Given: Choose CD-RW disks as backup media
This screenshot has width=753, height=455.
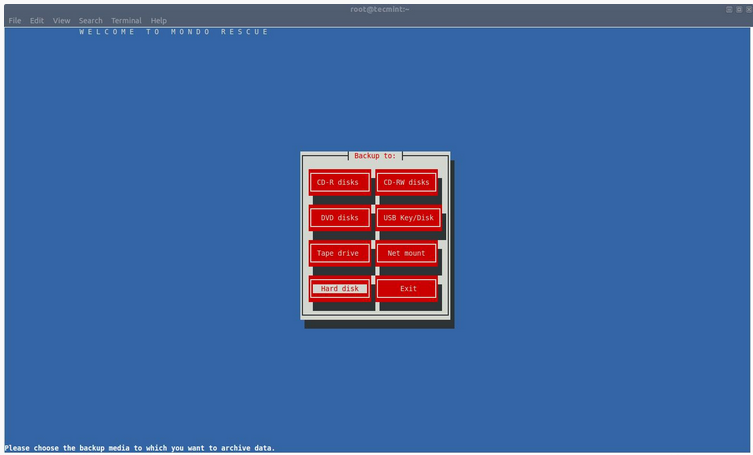Looking at the screenshot, I should point(406,182).
